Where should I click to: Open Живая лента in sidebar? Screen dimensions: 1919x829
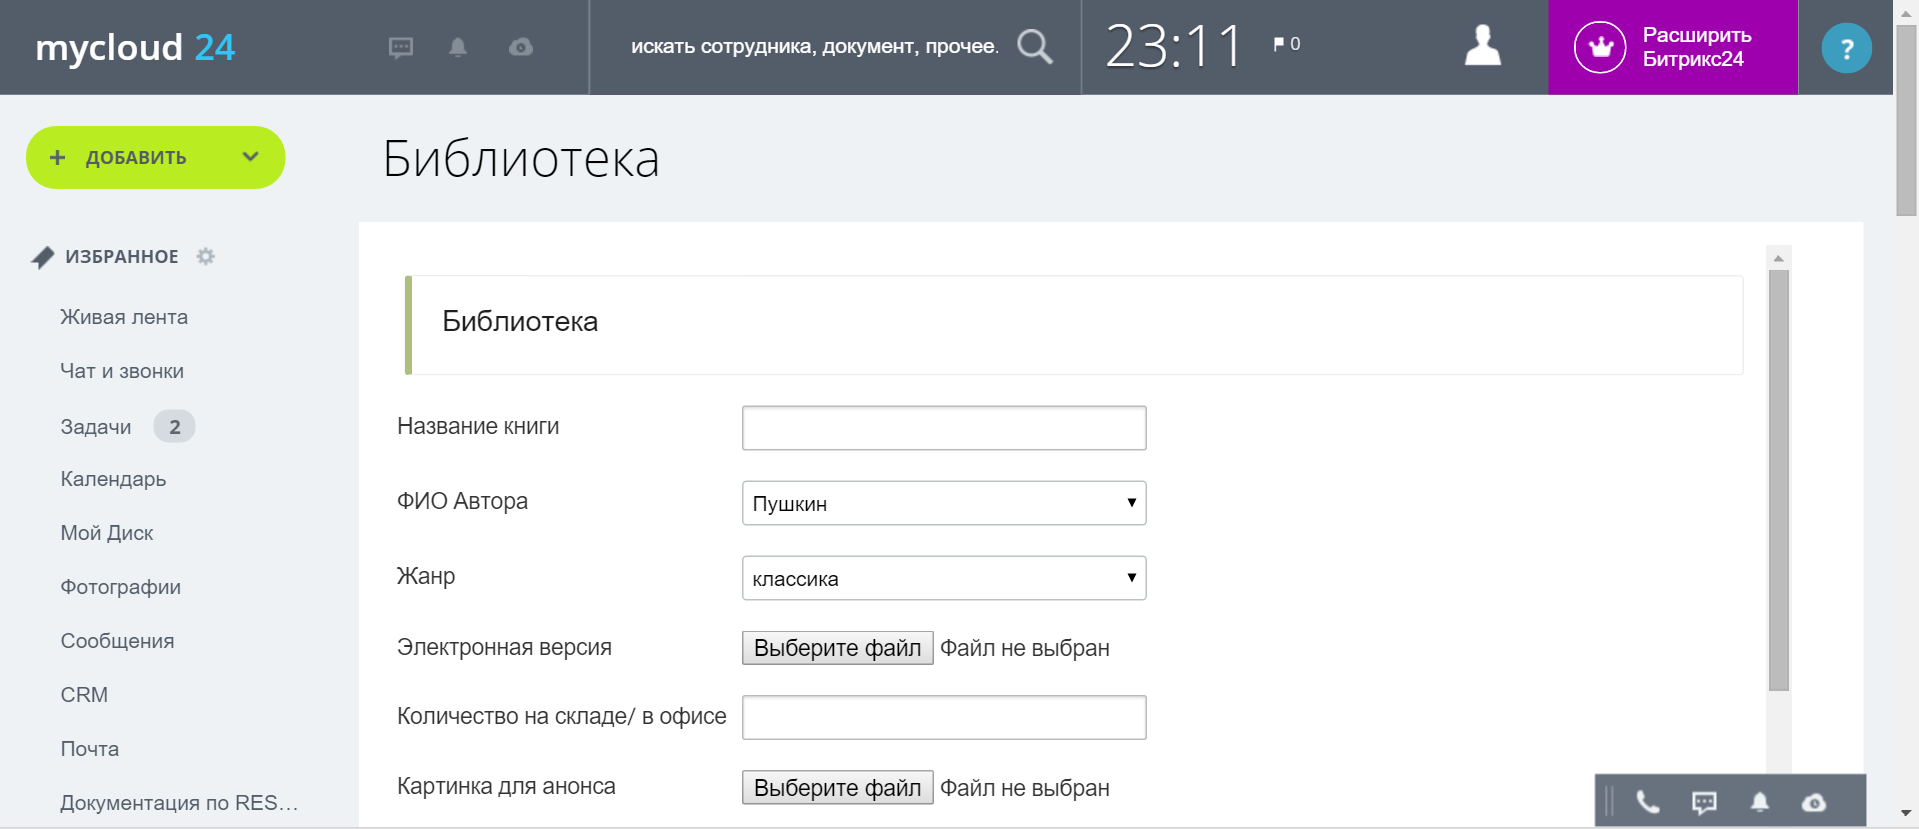(x=124, y=317)
